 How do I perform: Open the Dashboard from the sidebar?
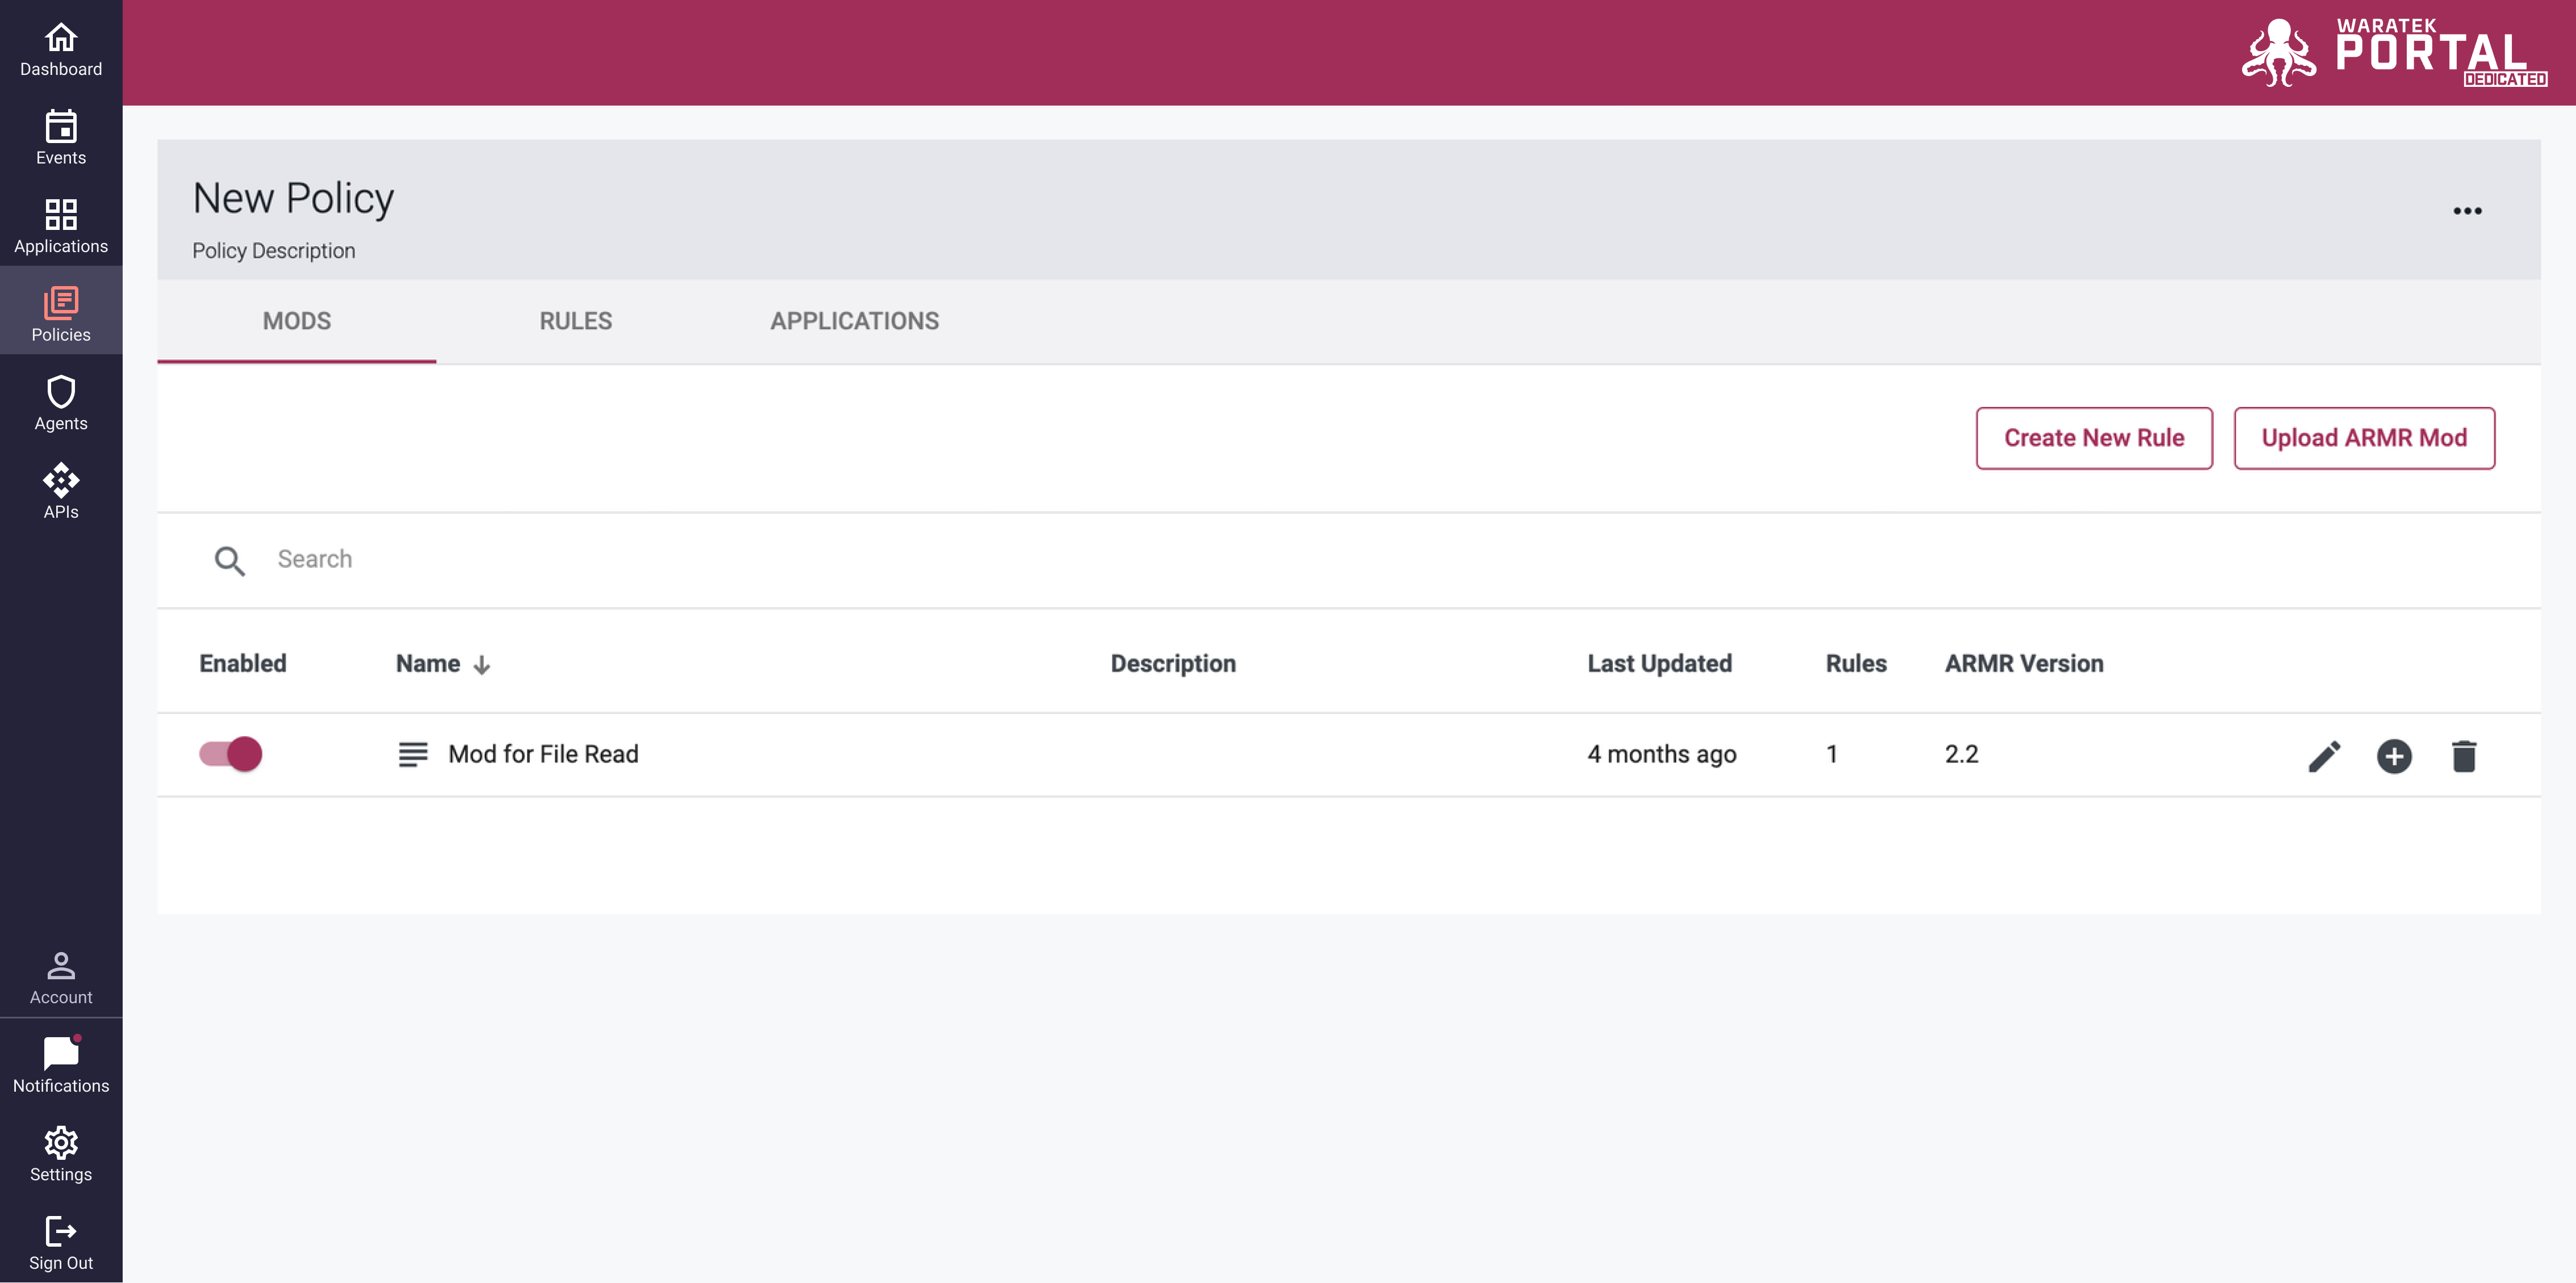(x=61, y=50)
